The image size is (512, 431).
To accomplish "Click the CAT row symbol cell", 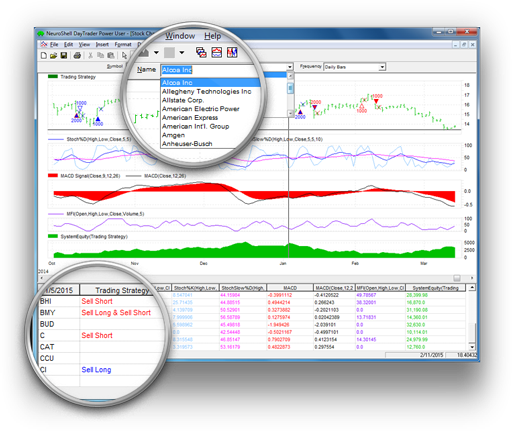I will (x=59, y=347).
